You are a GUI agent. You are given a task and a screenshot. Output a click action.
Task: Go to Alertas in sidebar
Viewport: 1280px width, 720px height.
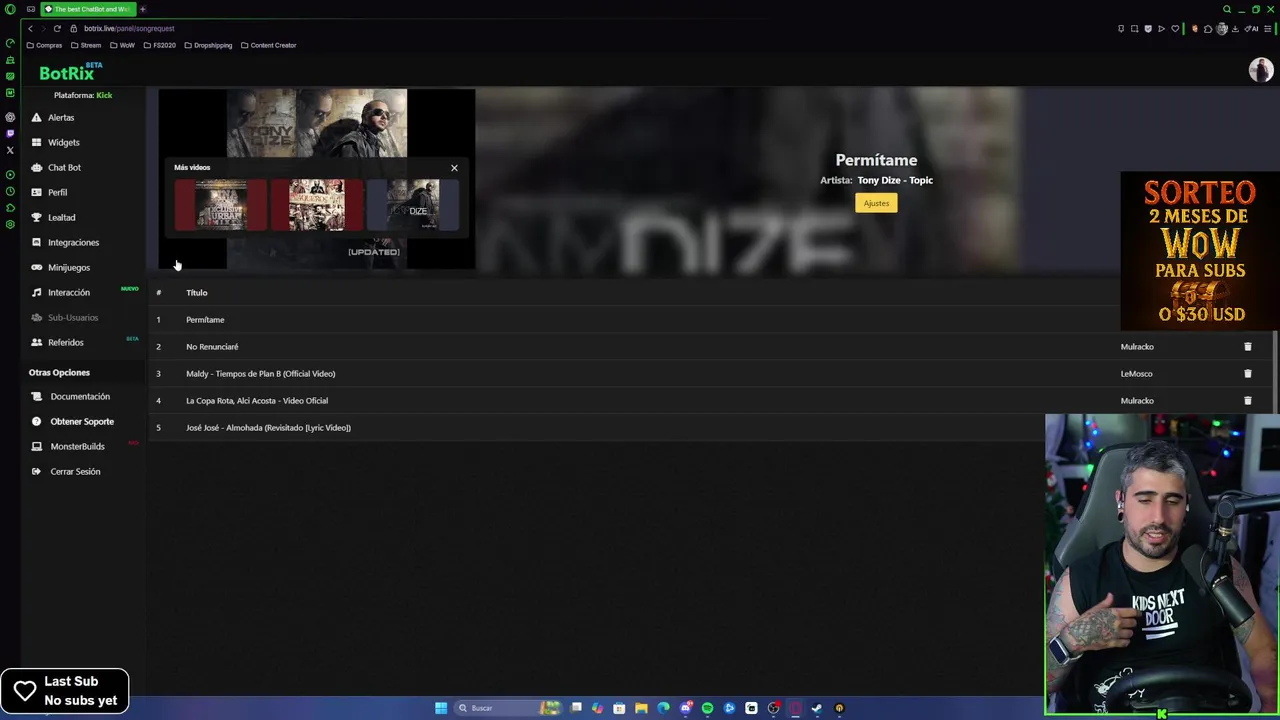61,117
